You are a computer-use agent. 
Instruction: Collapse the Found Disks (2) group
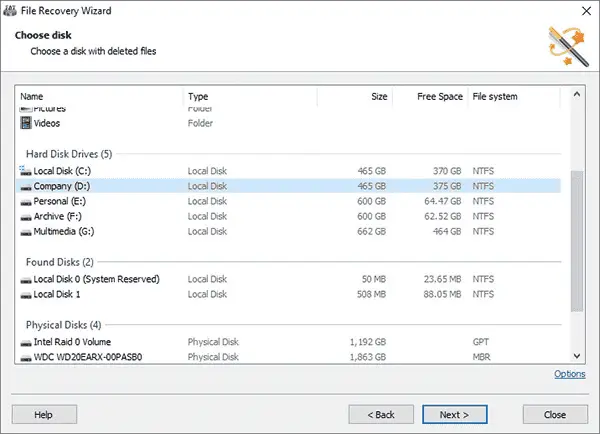(60, 262)
